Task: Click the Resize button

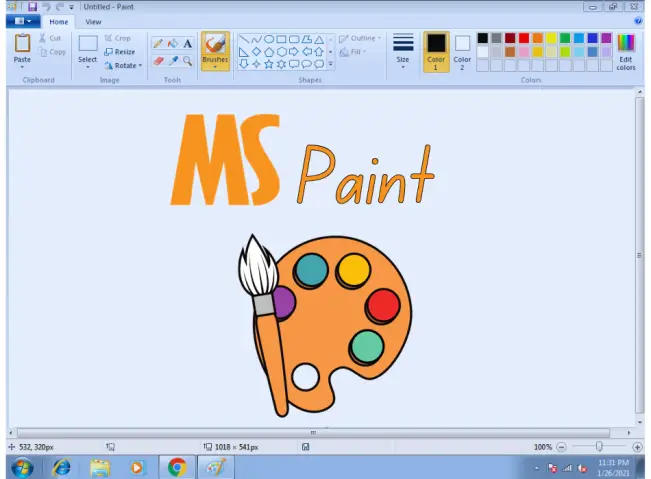Action: point(119,52)
